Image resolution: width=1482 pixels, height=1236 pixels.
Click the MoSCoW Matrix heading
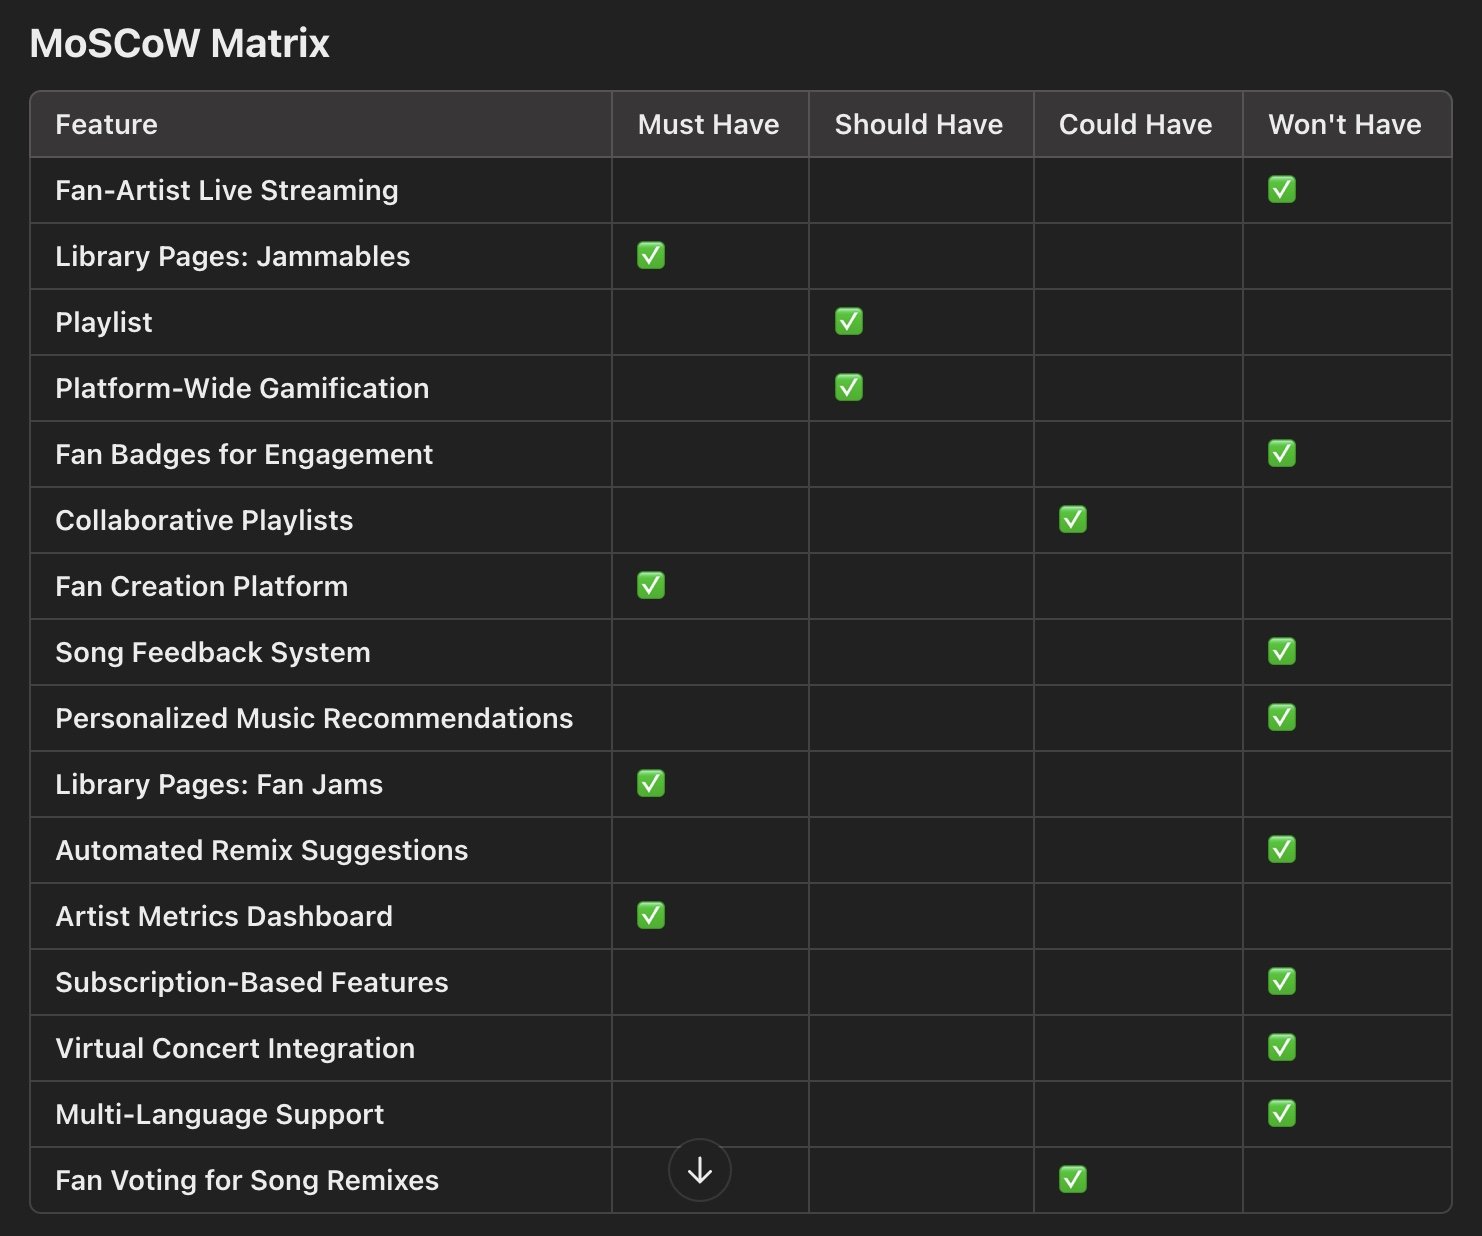point(180,43)
